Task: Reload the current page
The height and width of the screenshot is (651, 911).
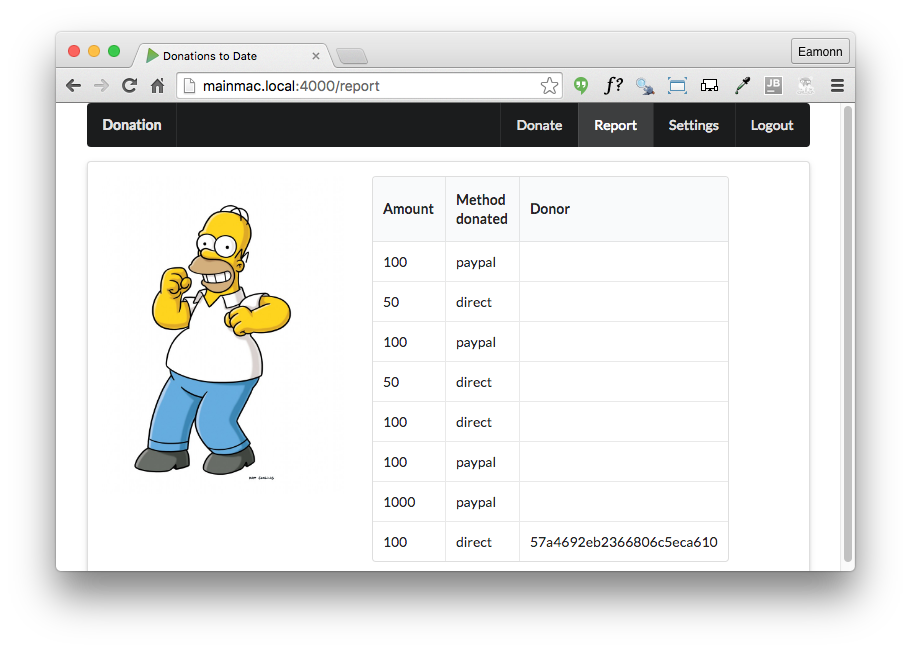Action: [129, 86]
